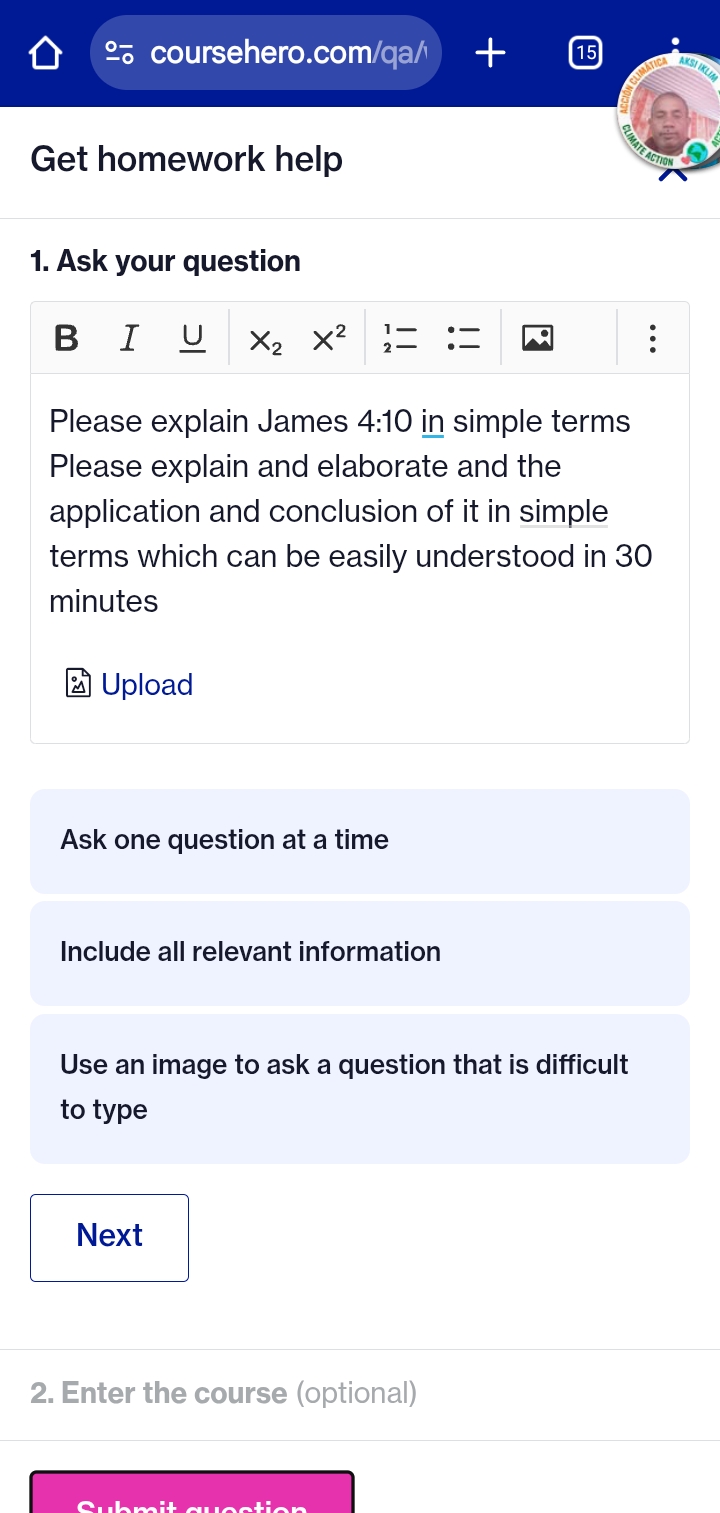The width and height of the screenshot is (720, 1513).
Task: Apply bold formatting to the question text
Action: click(x=65, y=338)
